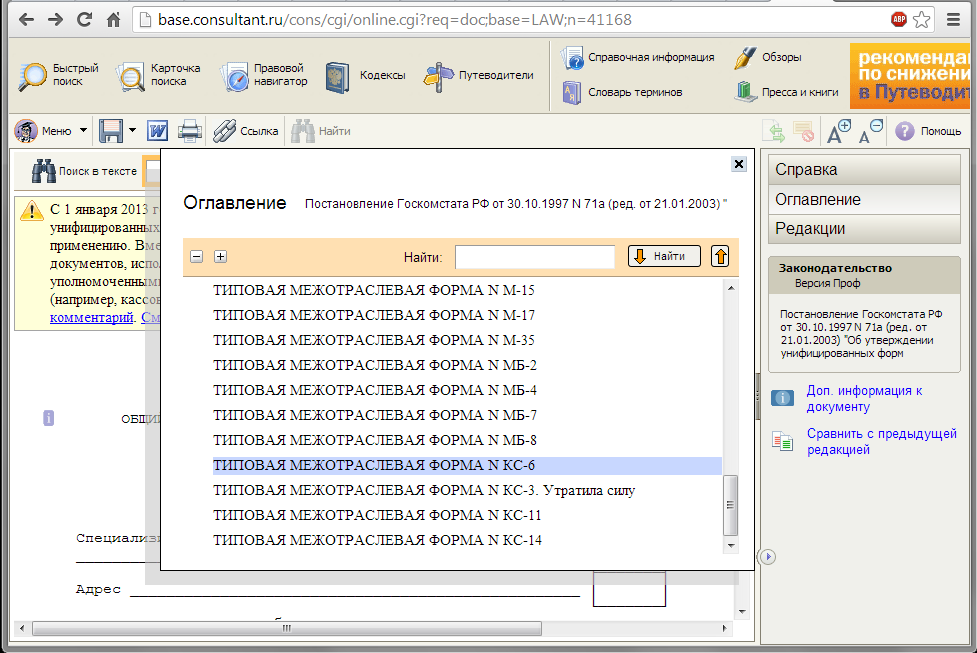Search upward with the up arrow button

coord(720,256)
